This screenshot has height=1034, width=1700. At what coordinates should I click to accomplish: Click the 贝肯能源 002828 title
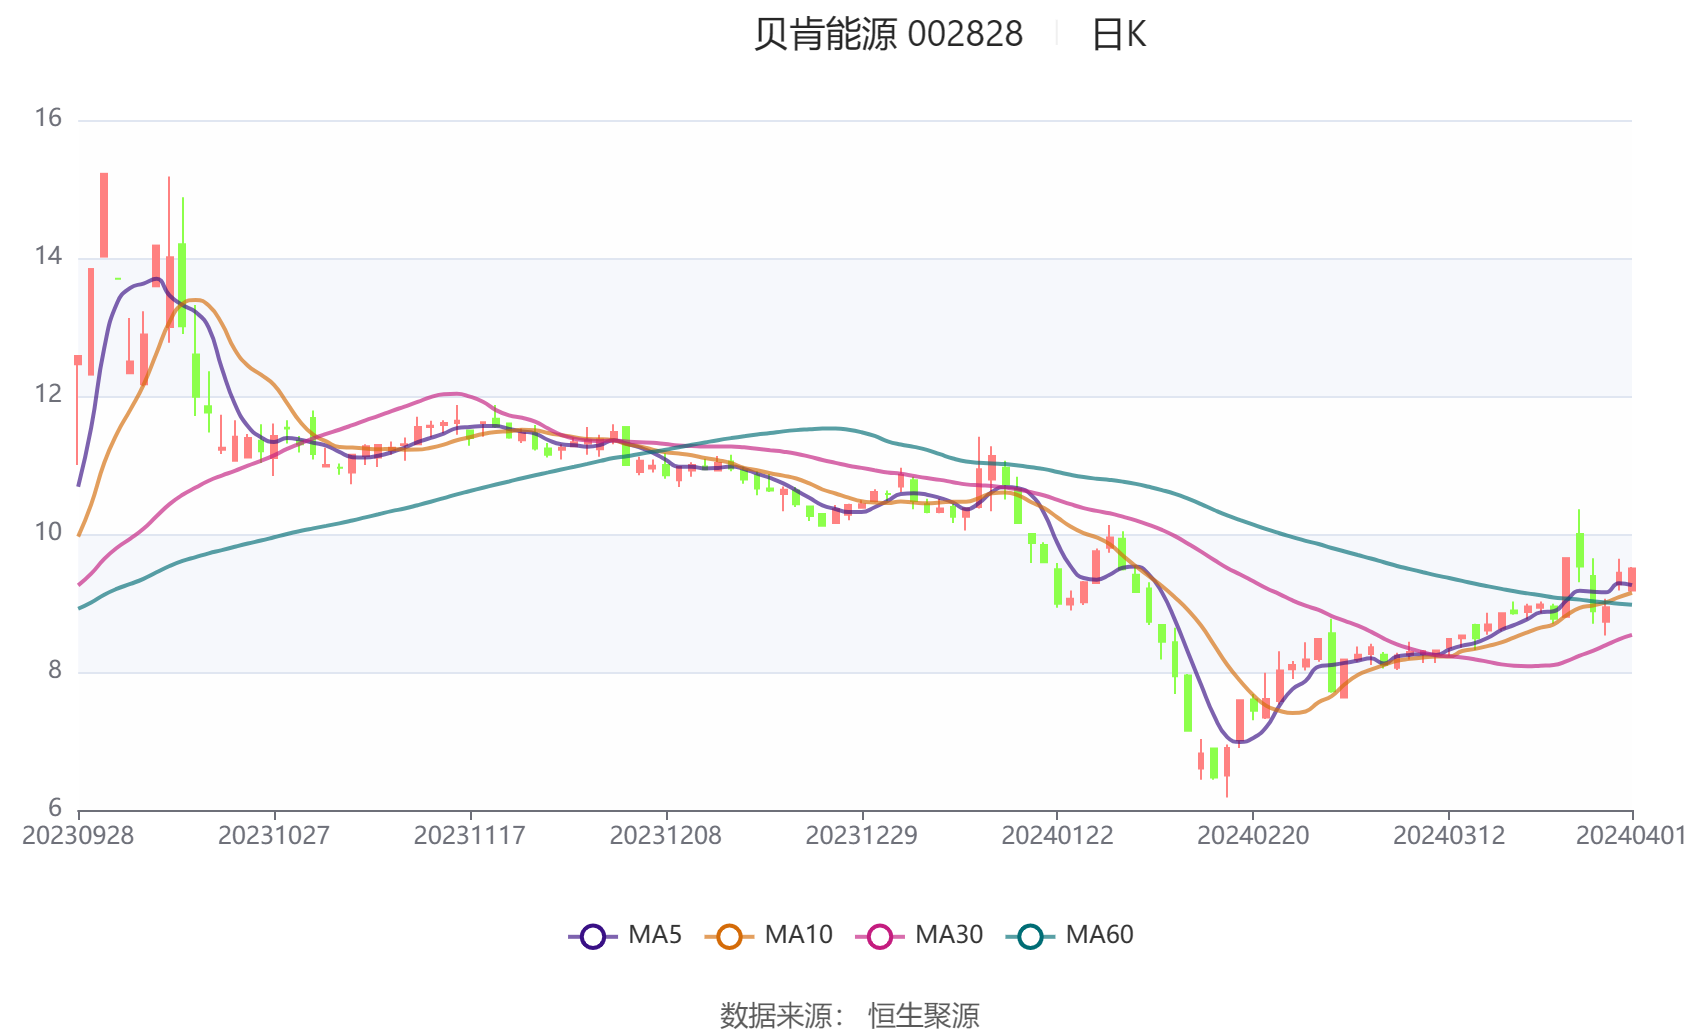[x=888, y=35]
